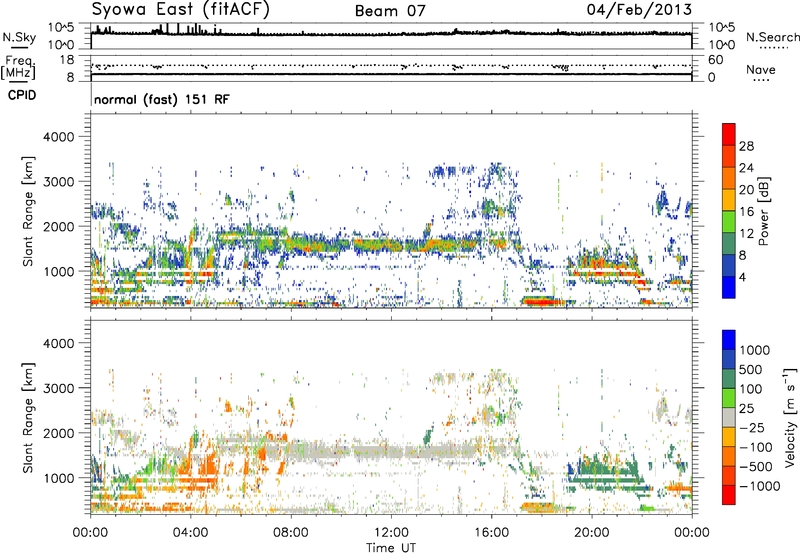Select the '16' power colorbar label
The image size is (800, 554).
(x=746, y=212)
